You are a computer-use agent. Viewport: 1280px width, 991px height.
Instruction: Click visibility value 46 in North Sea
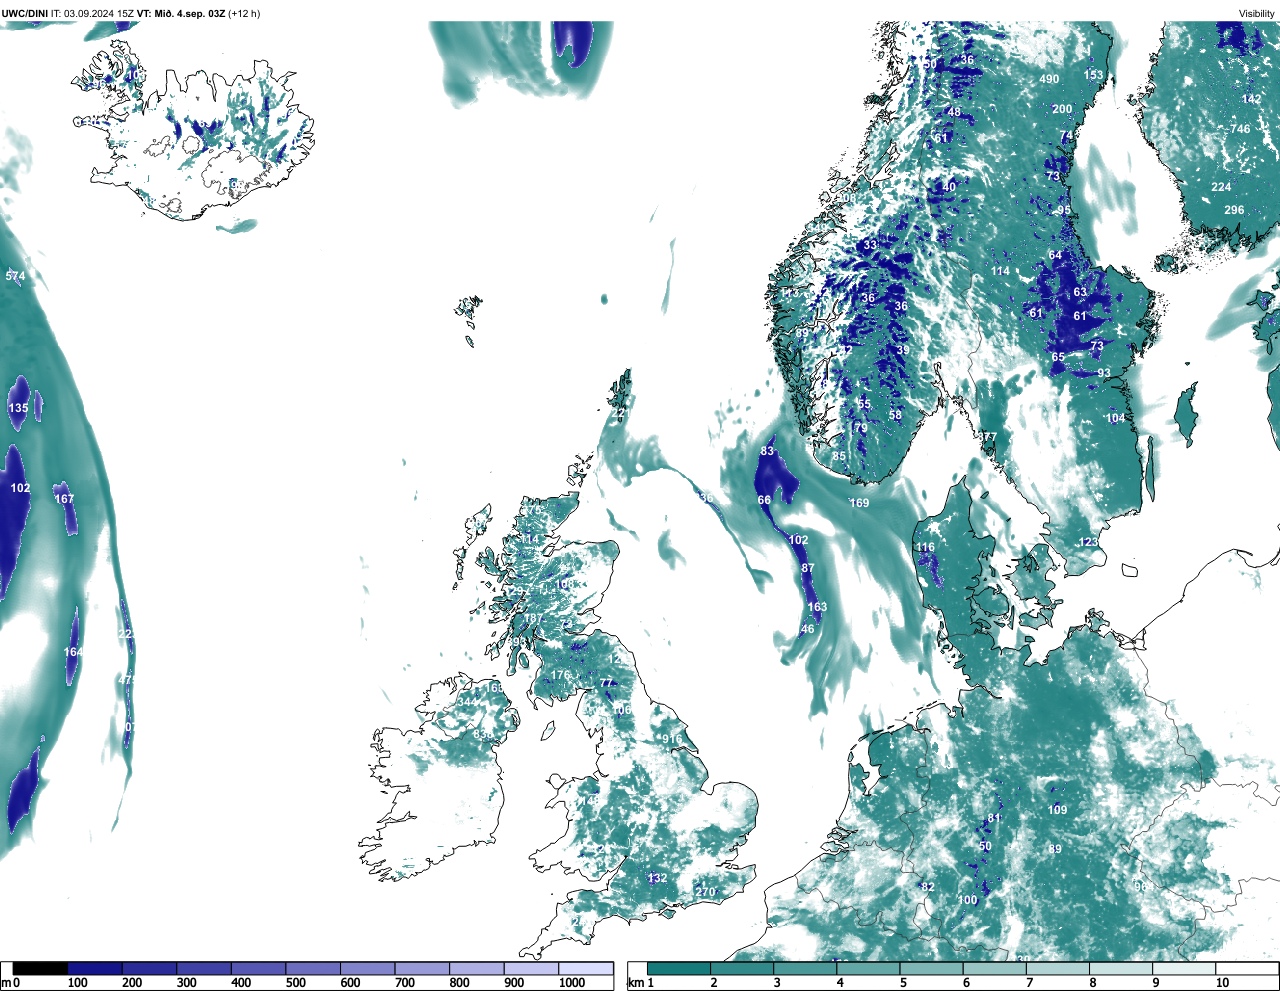click(x=808, y=629)
